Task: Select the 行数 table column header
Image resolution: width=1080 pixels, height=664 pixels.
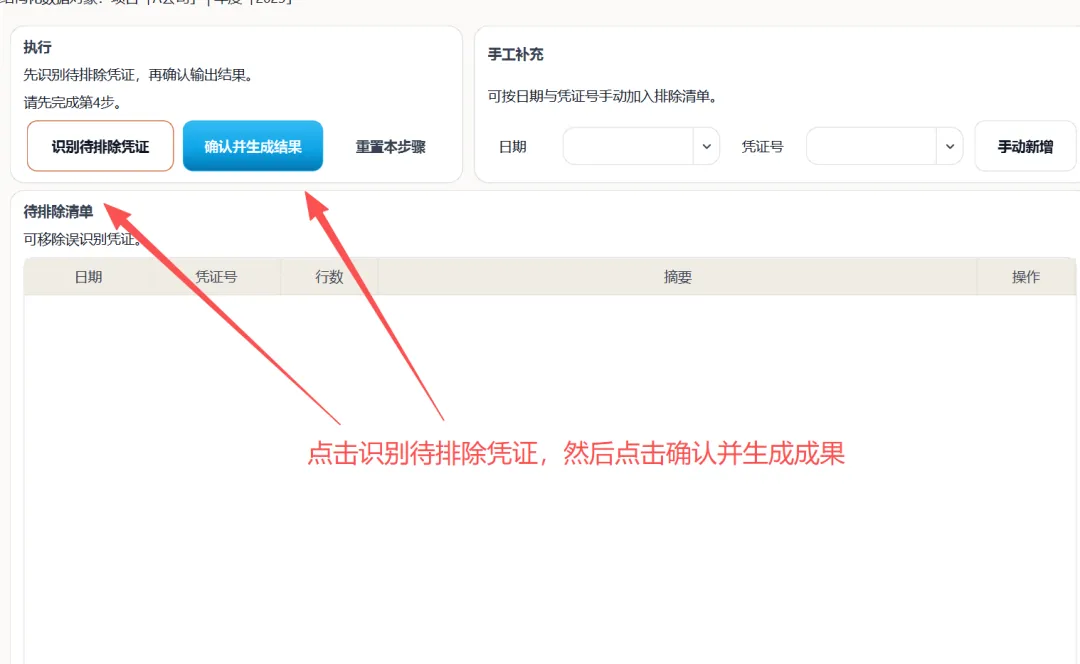Action: tap(329, 277)
